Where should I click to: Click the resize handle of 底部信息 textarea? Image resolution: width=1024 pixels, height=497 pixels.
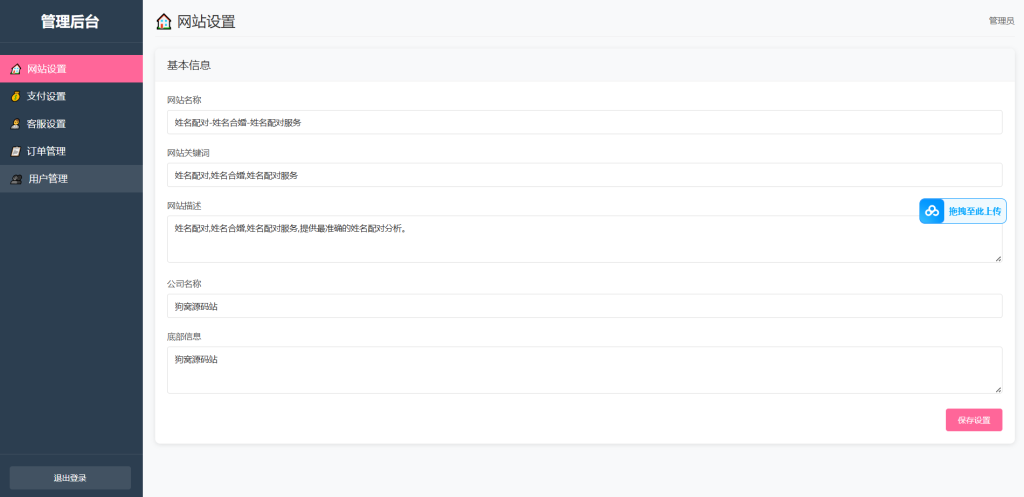(x=997, y=389)
